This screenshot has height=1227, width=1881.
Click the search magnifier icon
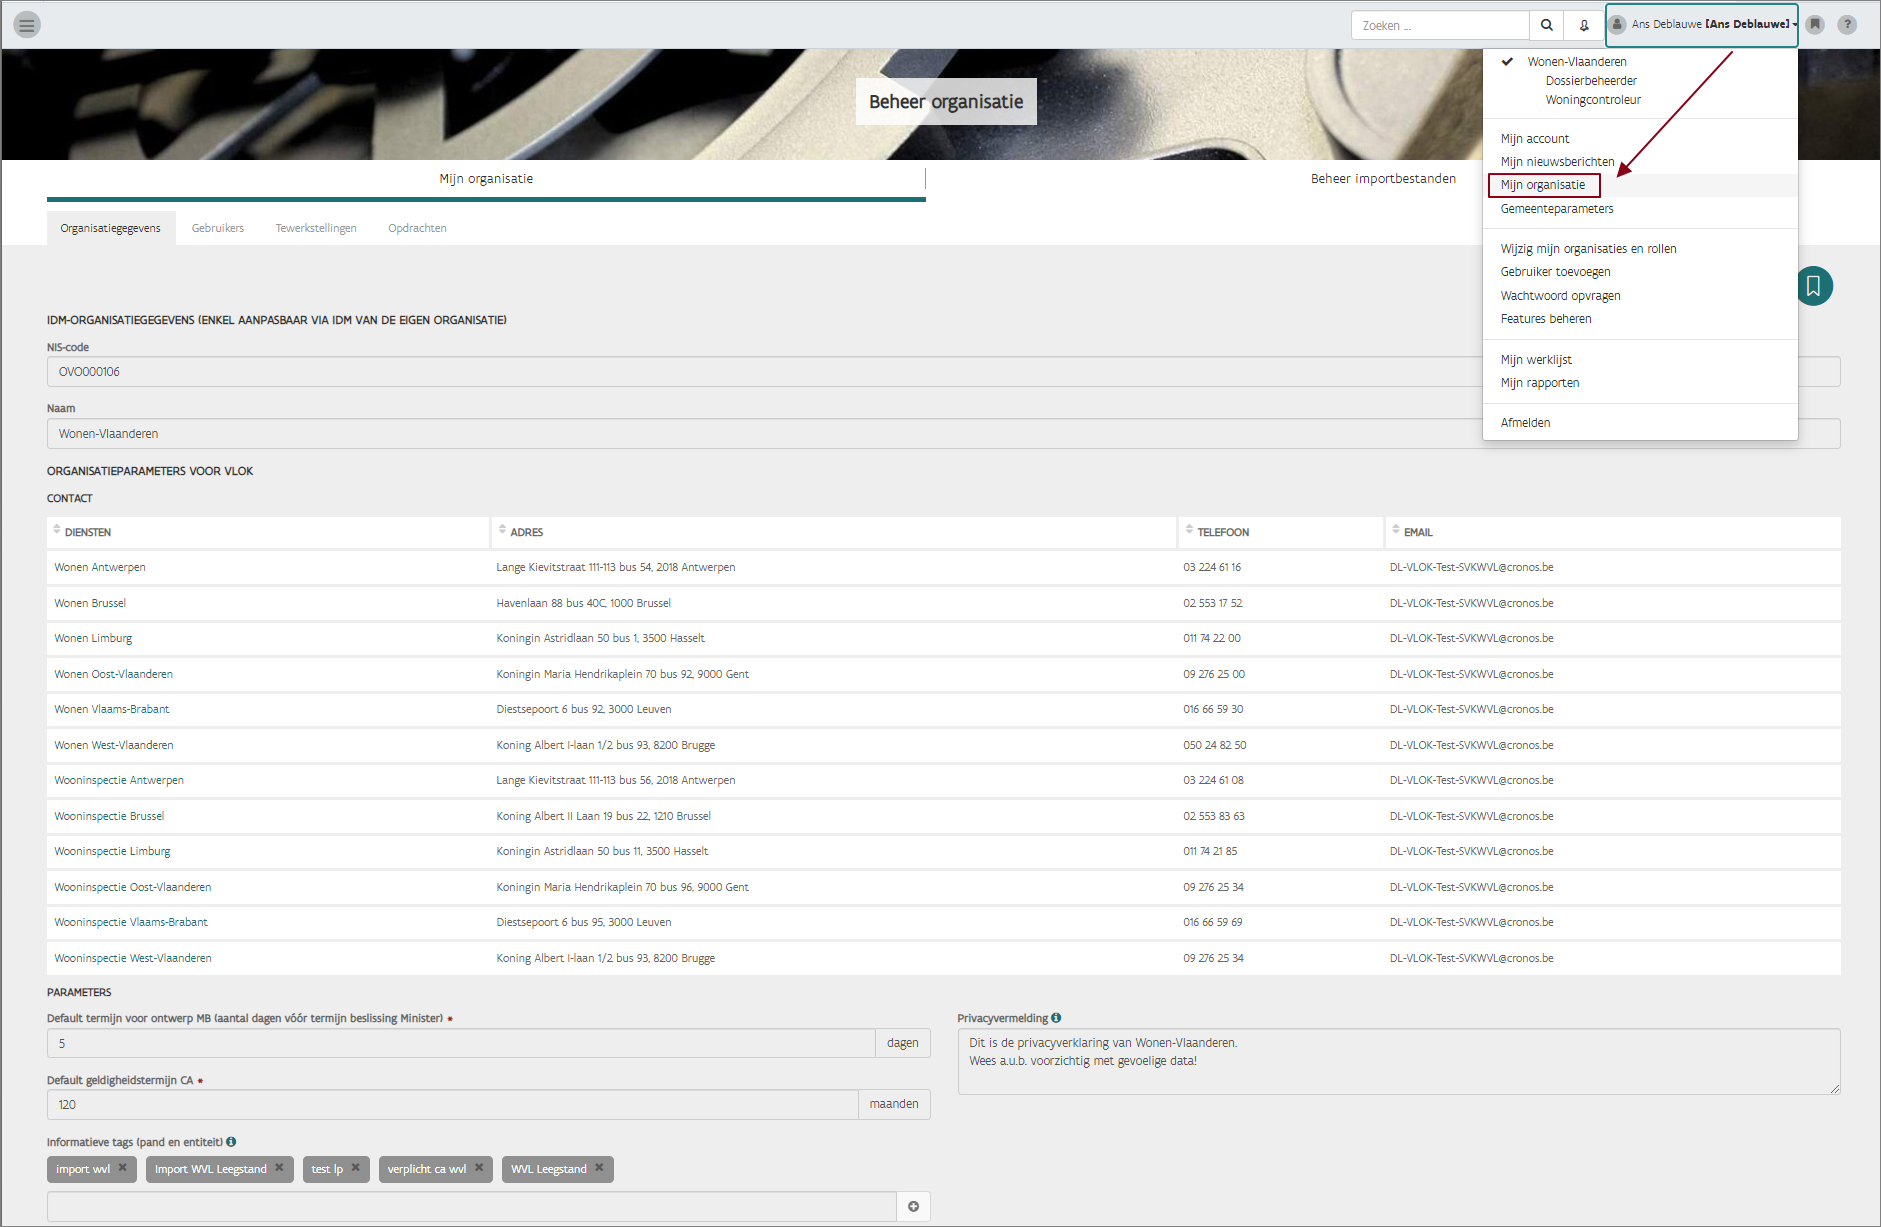1546,25
